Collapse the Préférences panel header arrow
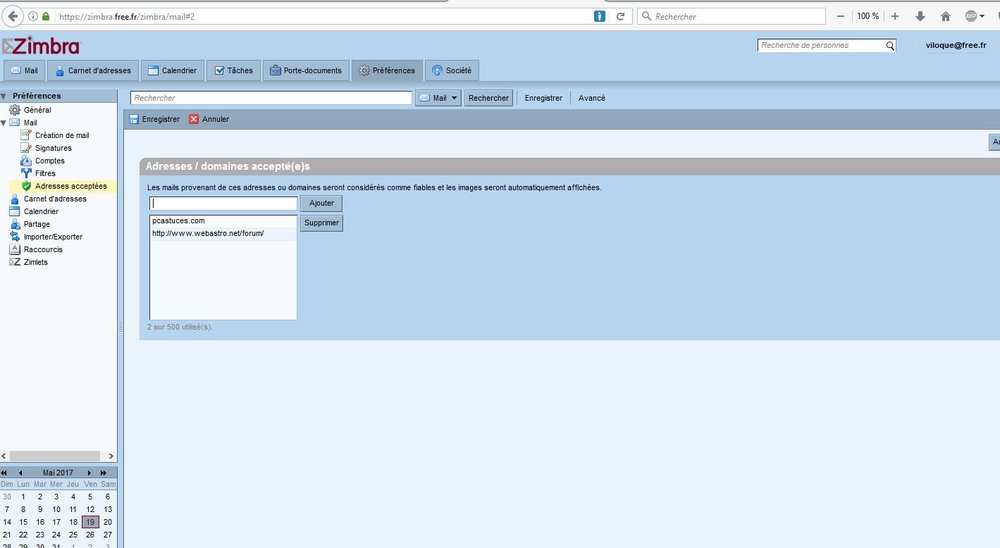Screen dimensions: 1000x548 [4, 96]
